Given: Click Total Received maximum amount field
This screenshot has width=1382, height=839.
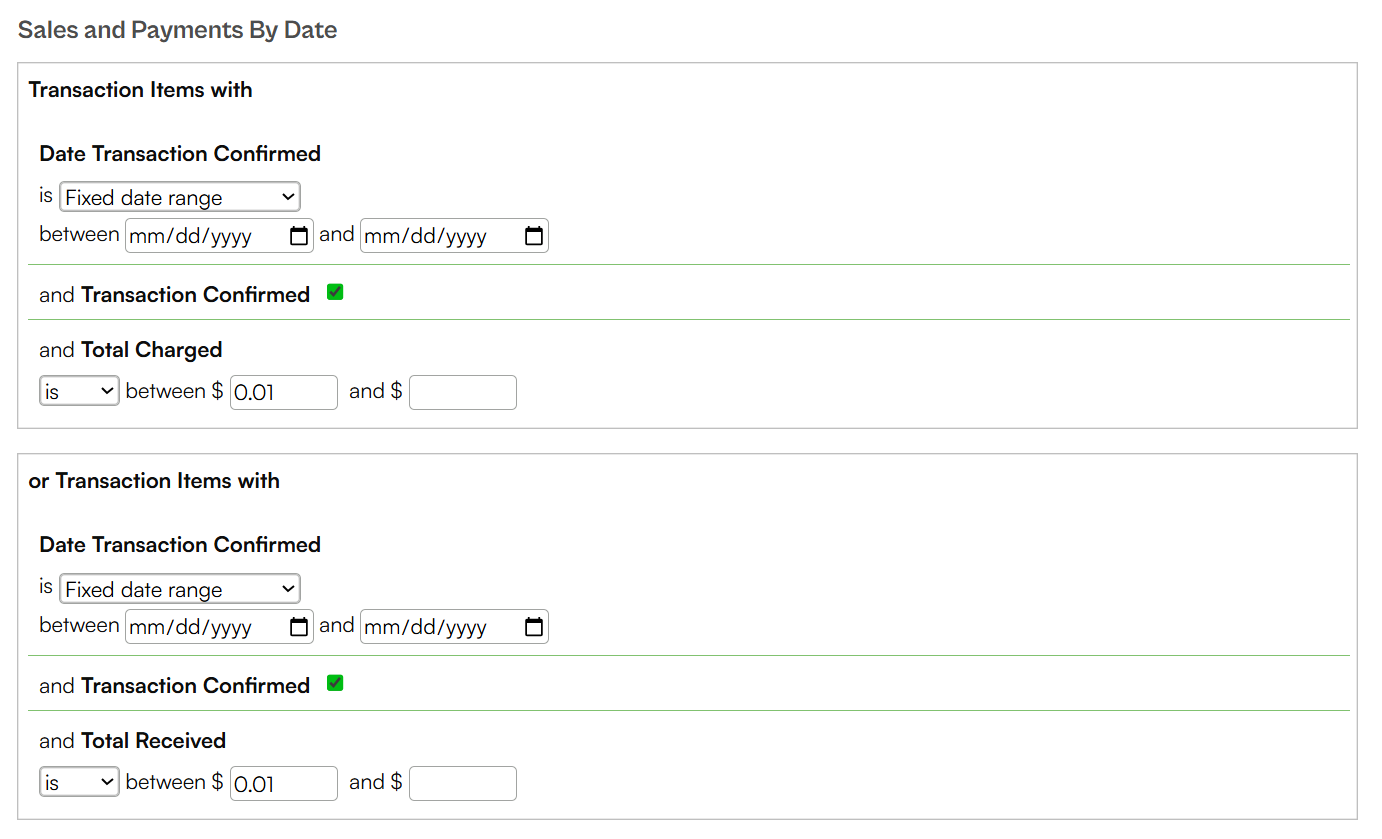Looking at the screenshot, I should (x=463, y=783).
